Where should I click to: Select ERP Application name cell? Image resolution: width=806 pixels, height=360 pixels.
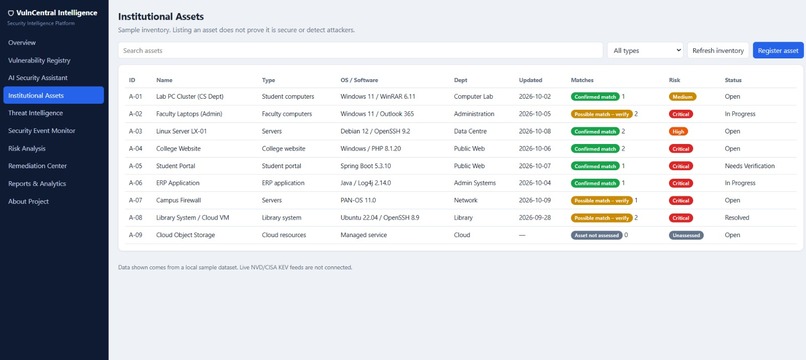pos(178,183)
